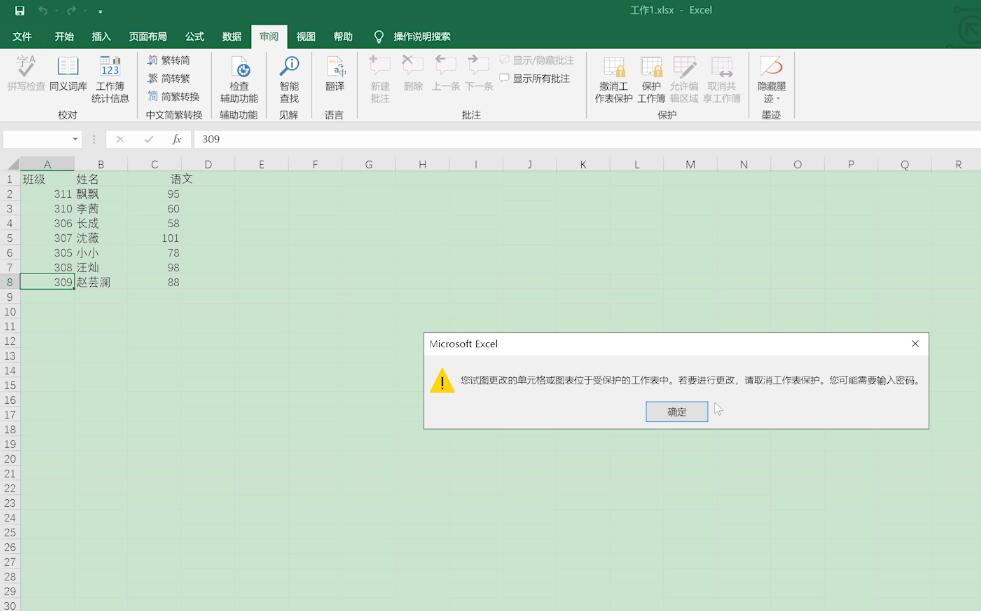Screen dimensions: 981x611
Task: Switch to the 插入 tab
Action: (x=101, y=36)
